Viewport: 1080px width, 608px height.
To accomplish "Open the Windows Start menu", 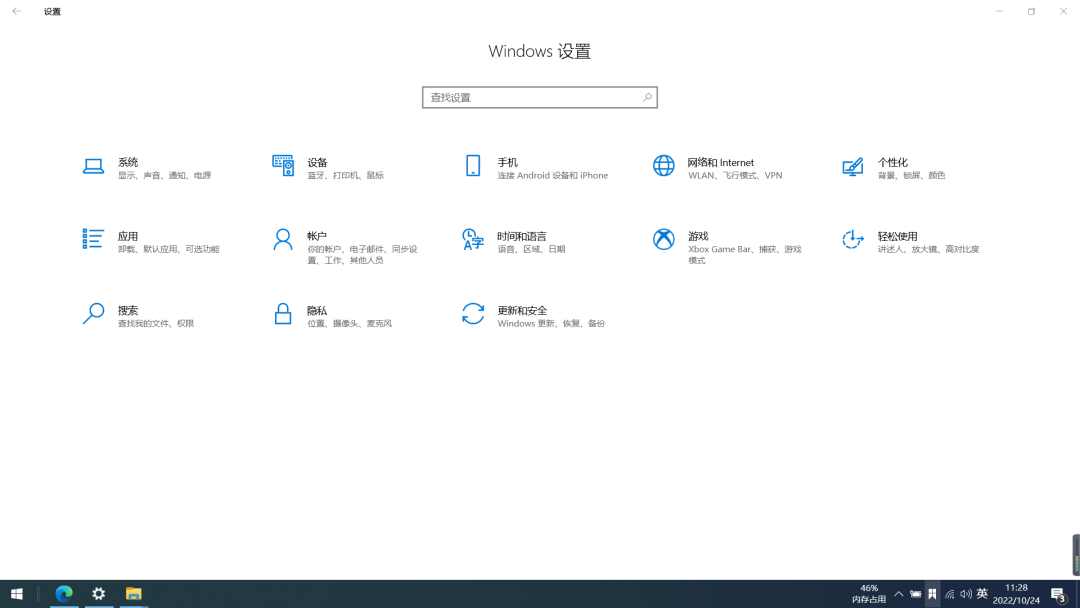I will pyautogui.click(x=17, y=594).
